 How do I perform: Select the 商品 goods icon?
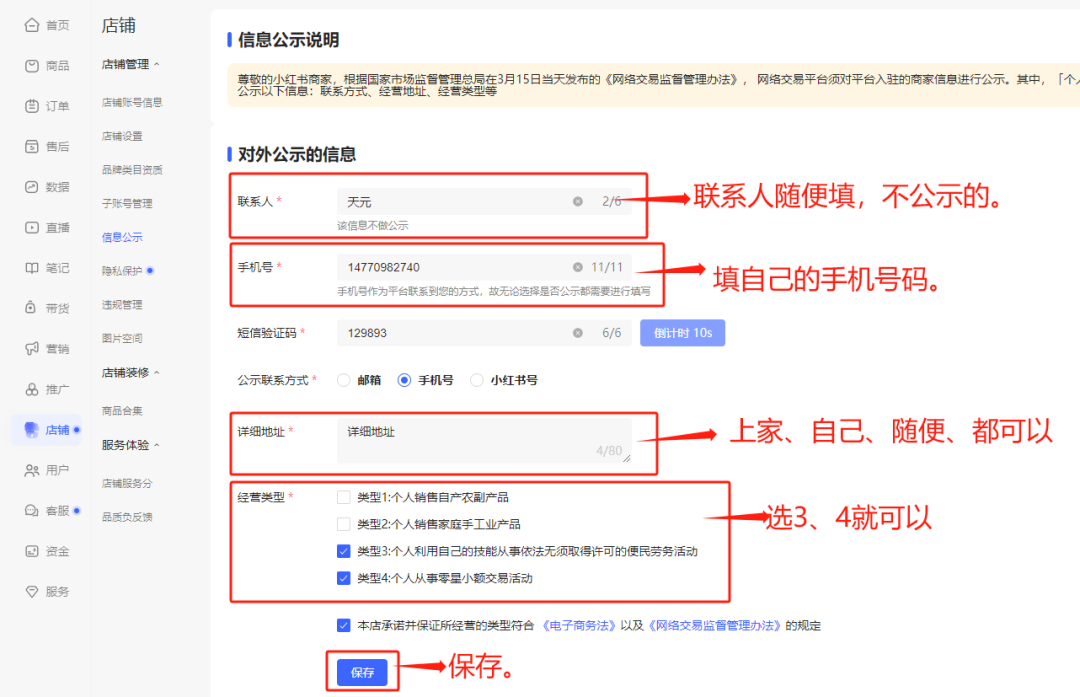click(x=30, y=65)
